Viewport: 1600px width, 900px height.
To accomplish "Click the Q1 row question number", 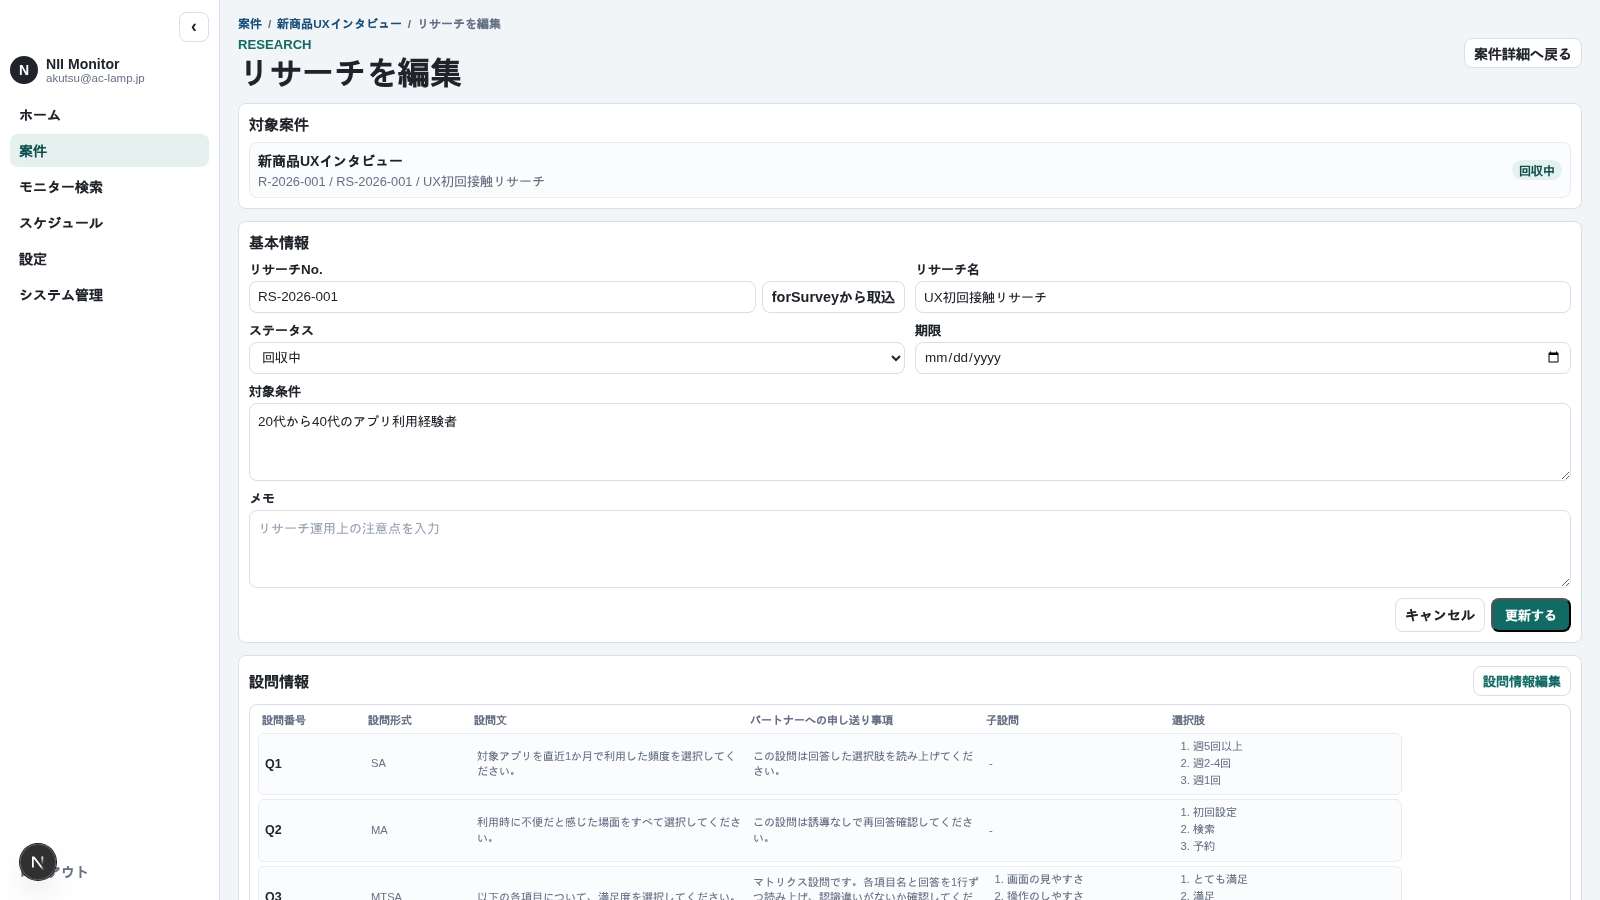I will tap(273, 764).
